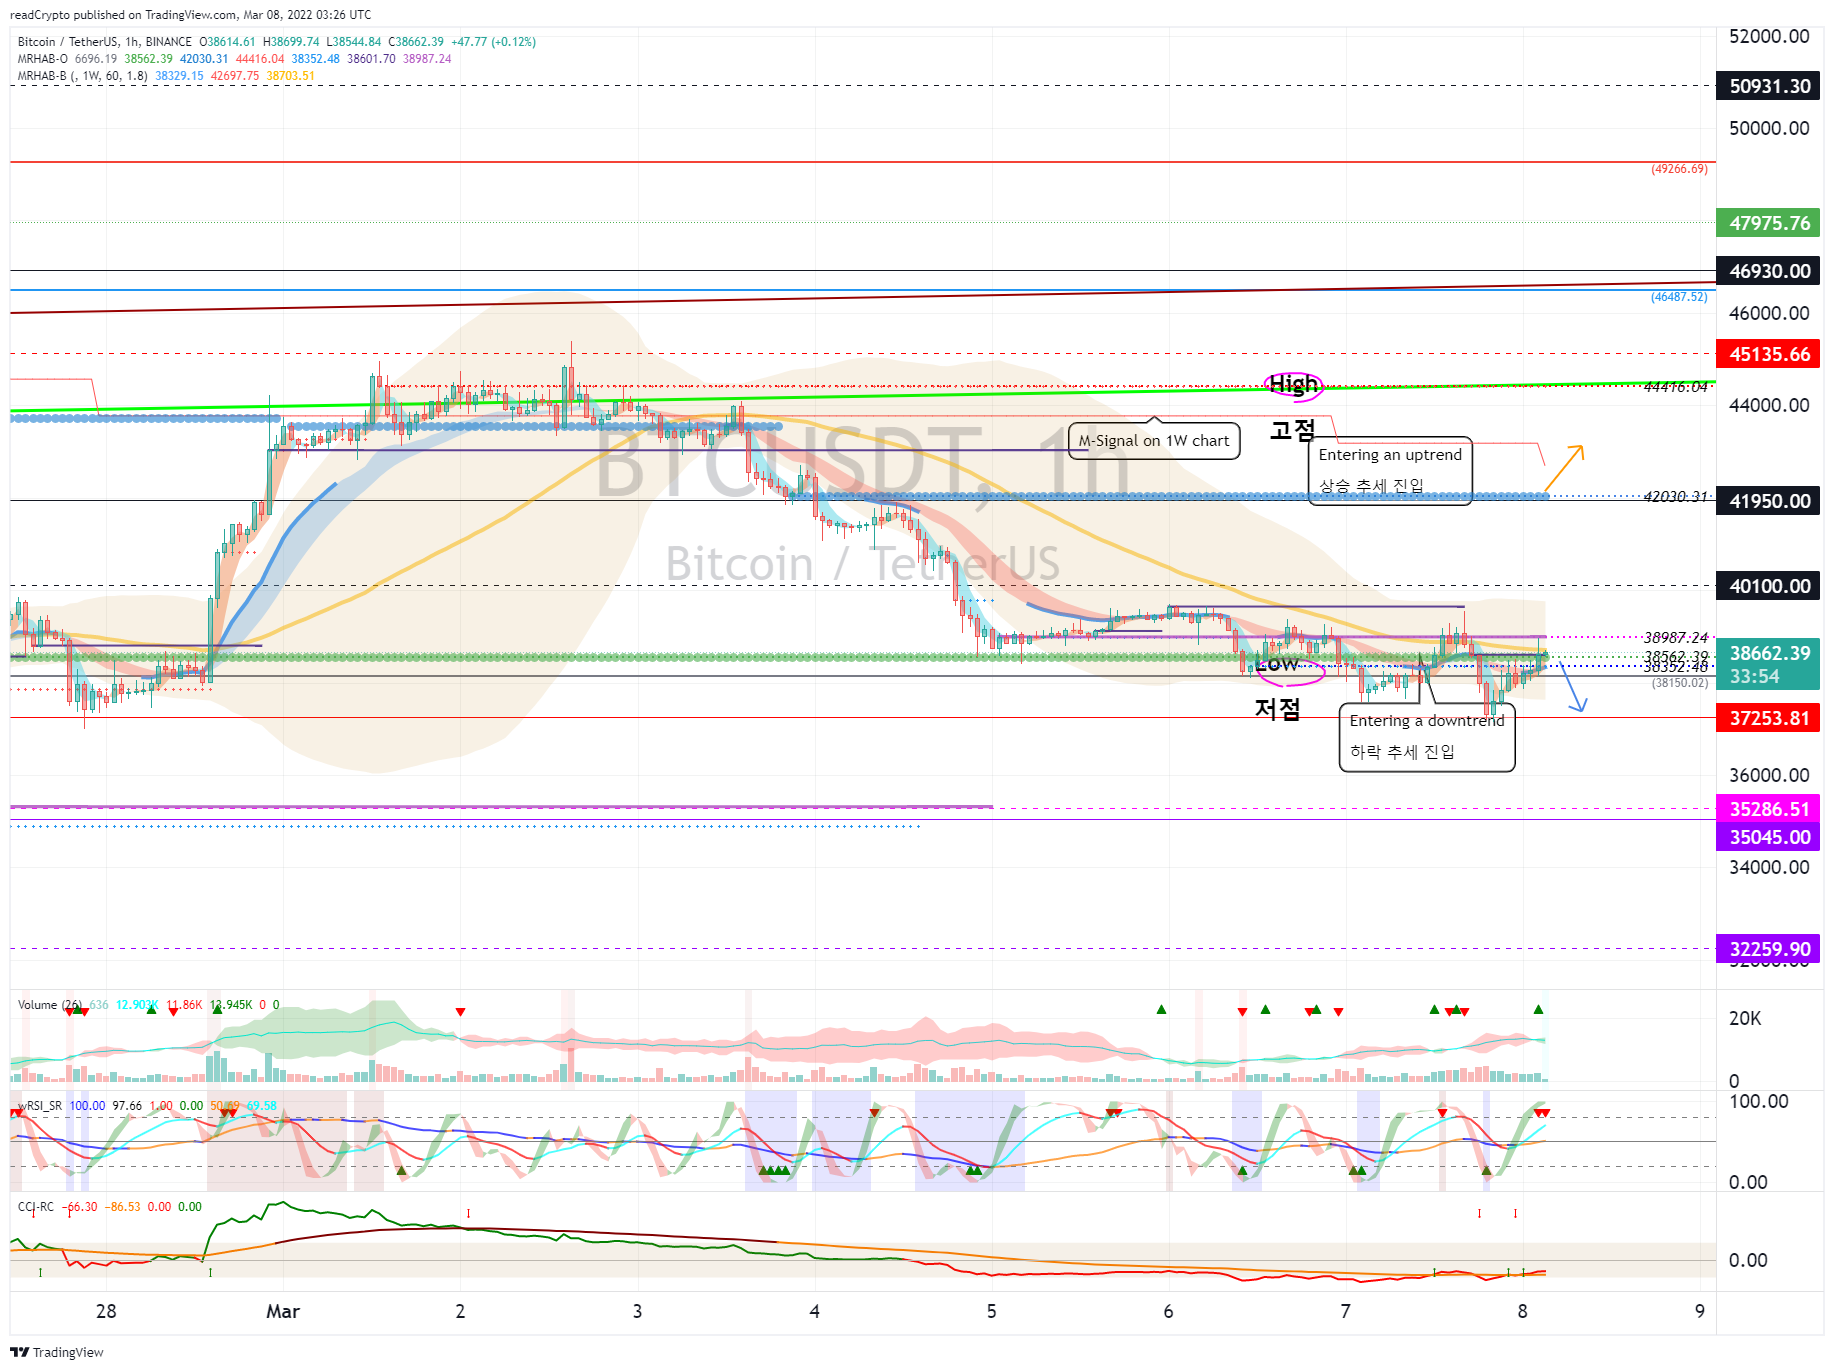This screenshot has height=1370, width=1834.
Task: Select the Volume (26) indicator legend
Action: [x=50, y=1005]
